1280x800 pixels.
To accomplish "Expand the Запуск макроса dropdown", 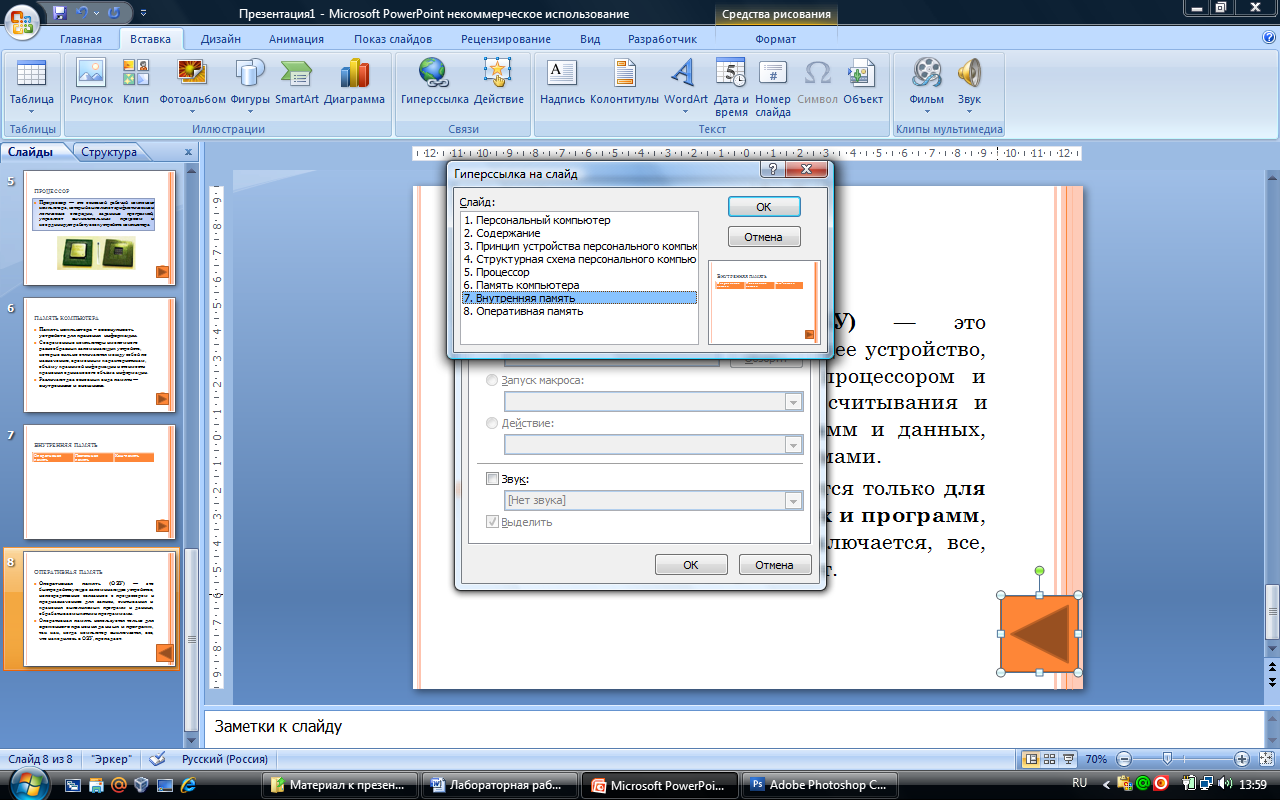I will (x=794, y=401).
